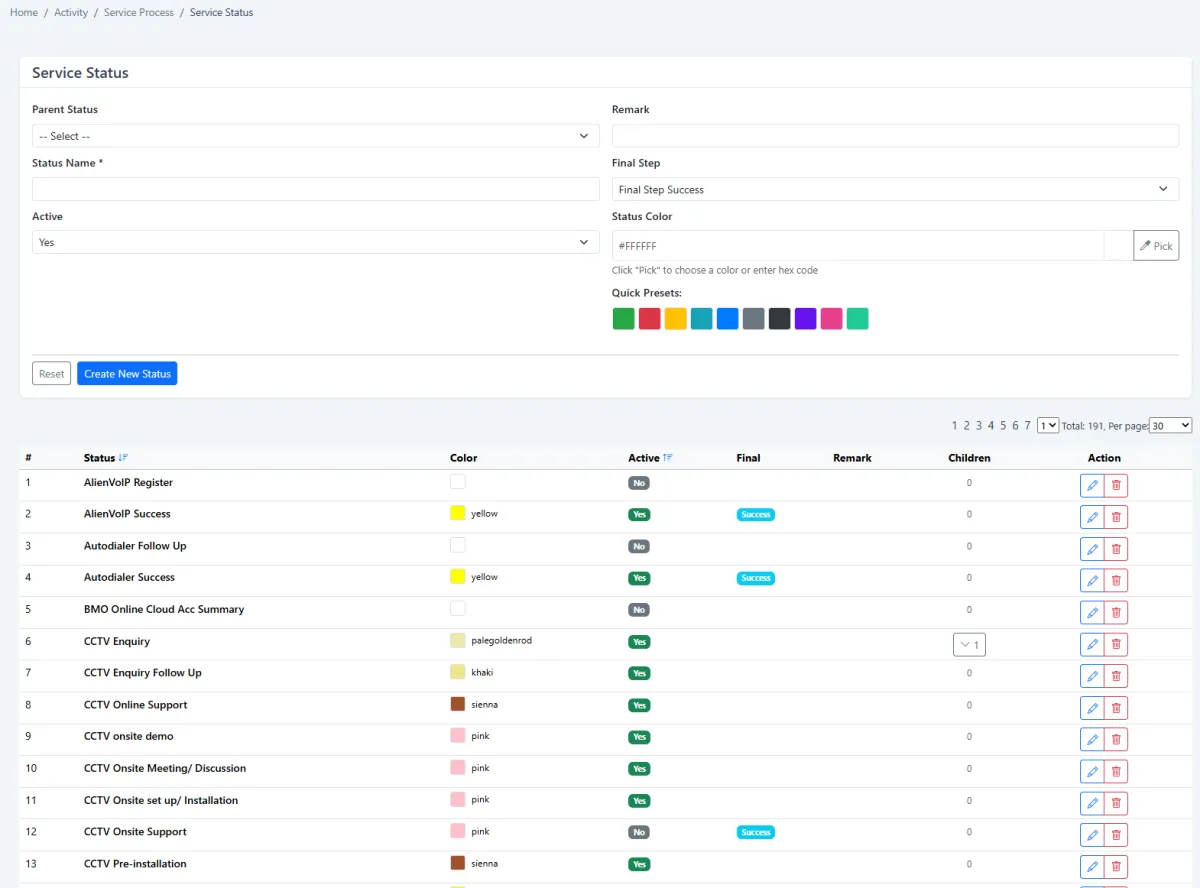Delete the CCTV onsite demo row
This screenshot has width=1200, height=888.
click(x=1116, y=740)
